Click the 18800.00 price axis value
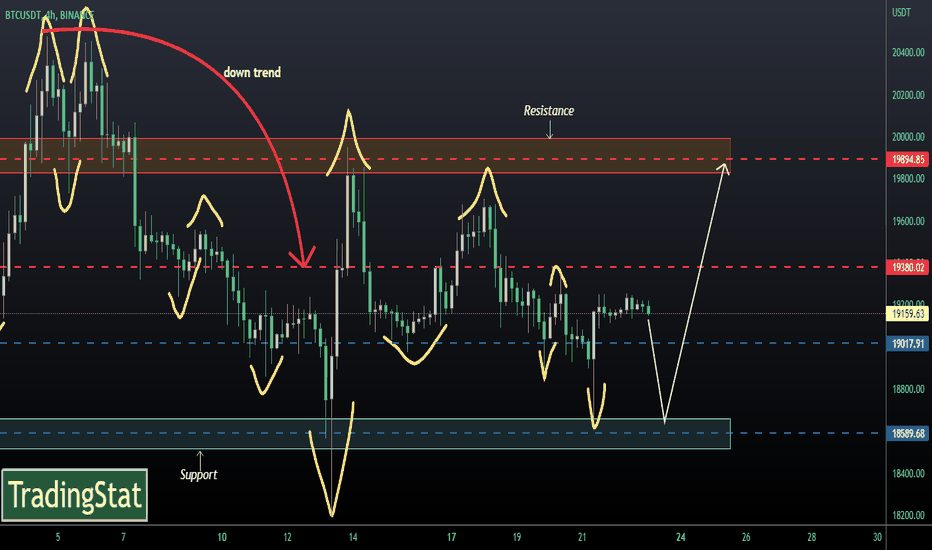The height and width of the screenshot is (550, 932). 908,389
